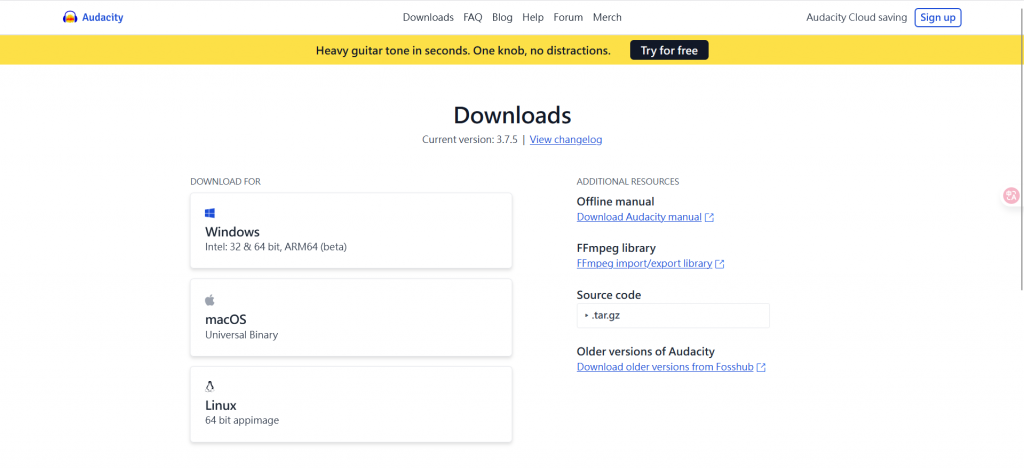The height and width of the screenshot is (468, 1024).
Task: Expand the .tar.gz source code disclosure
Action: pyautogui.click(x=673, y=315)
